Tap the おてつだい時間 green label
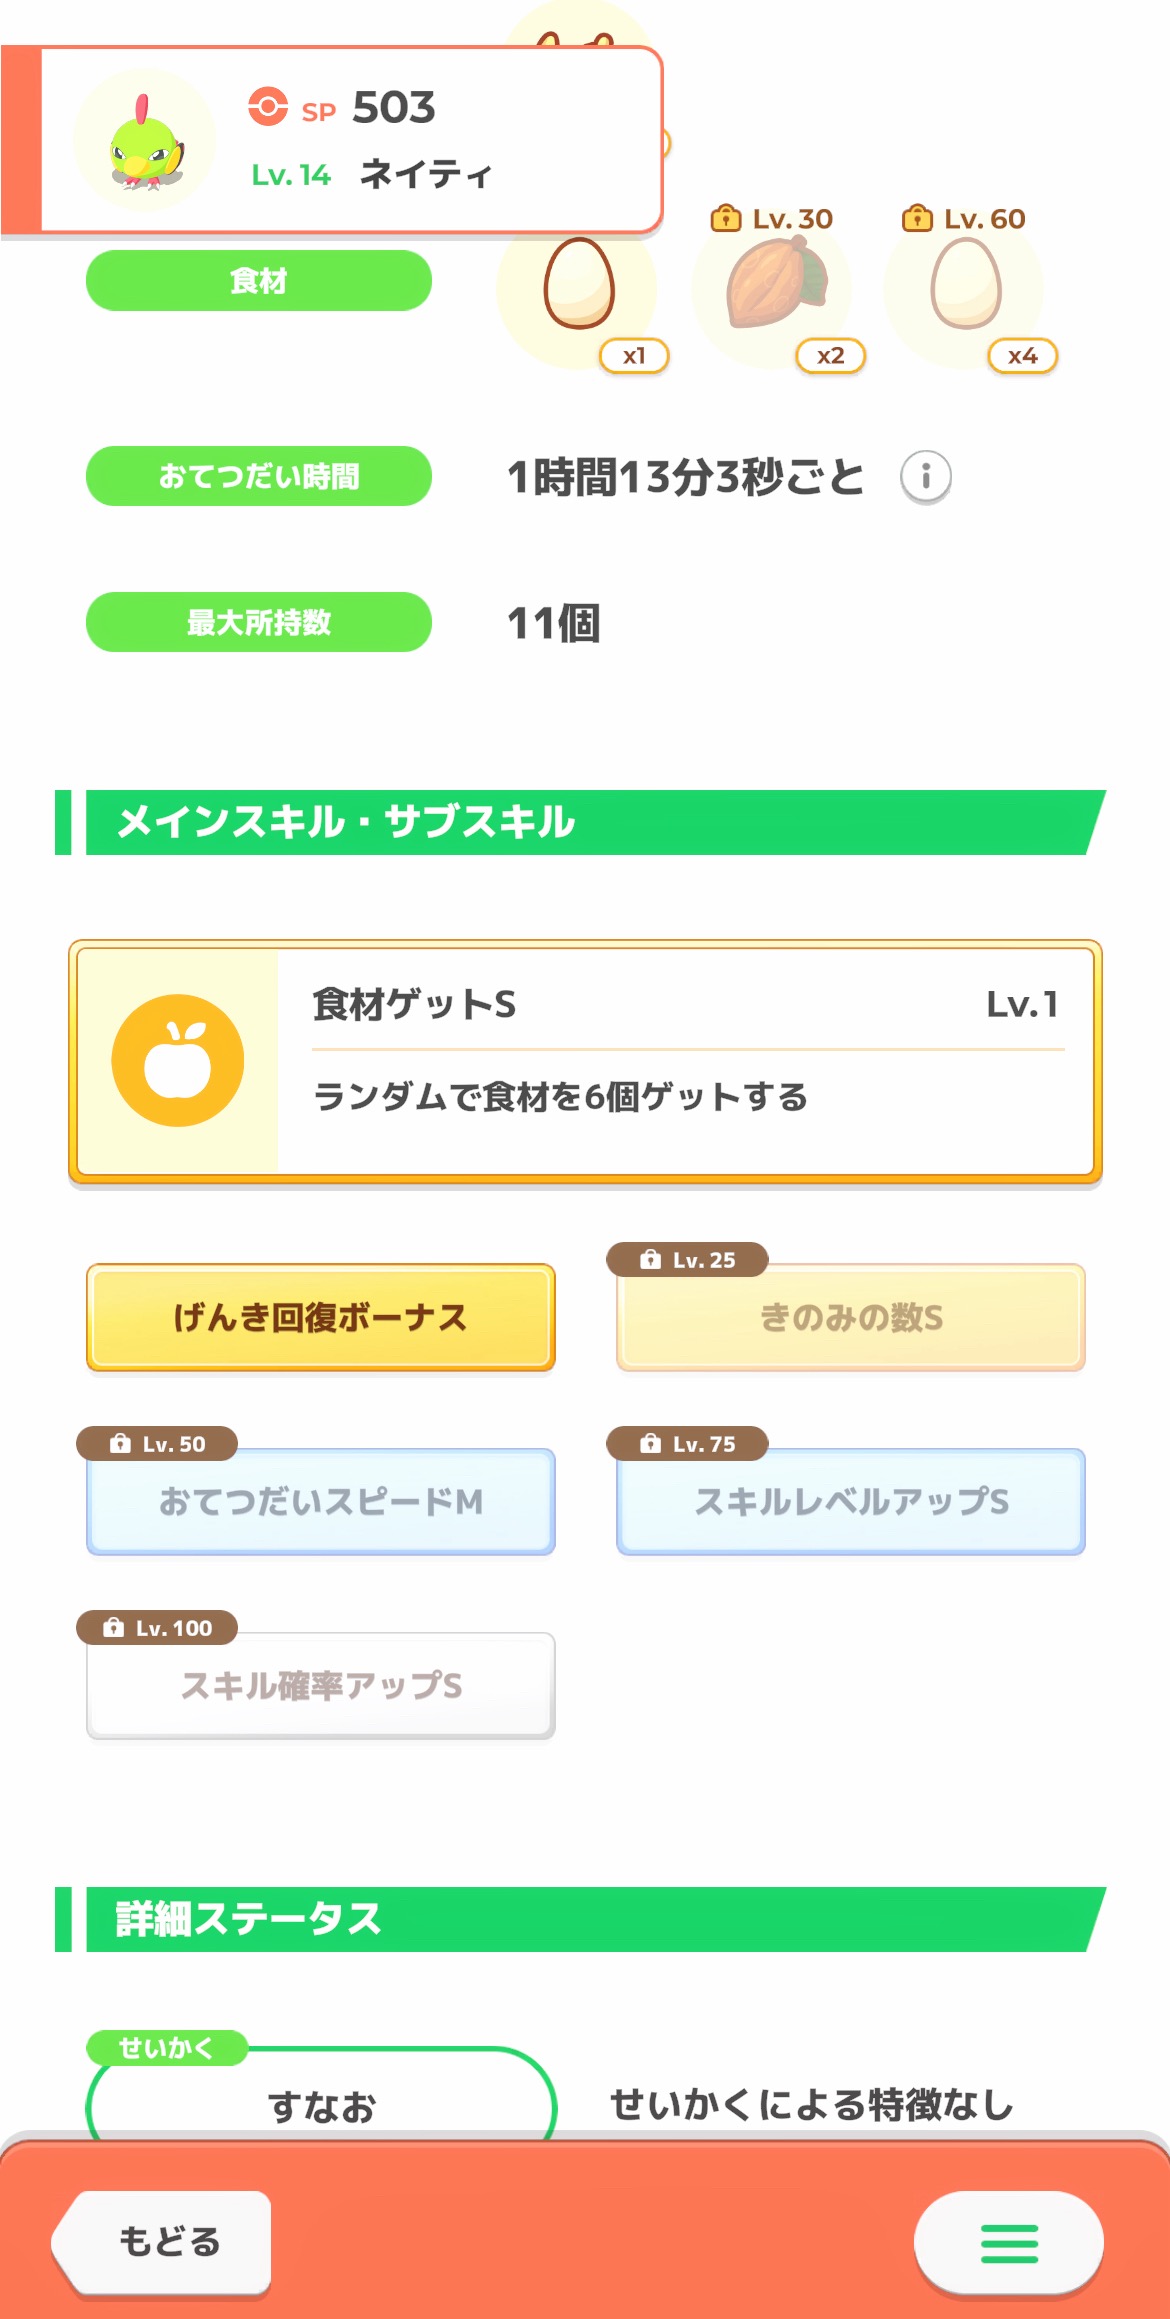1170x2319 pixels. tap(259, 476)
